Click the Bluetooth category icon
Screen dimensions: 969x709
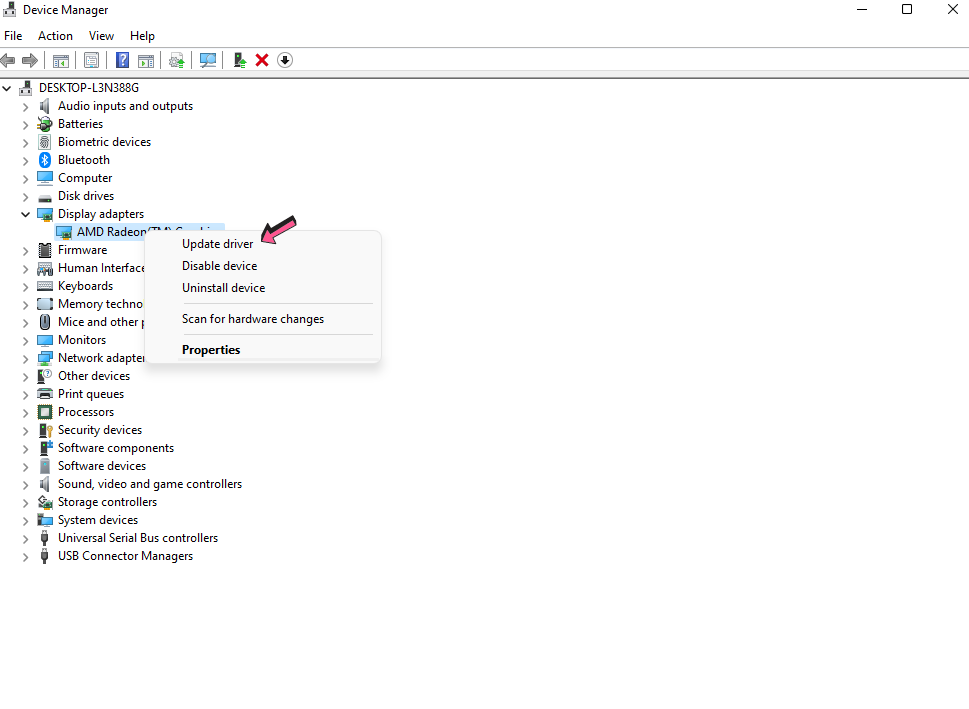pos(45,160)
